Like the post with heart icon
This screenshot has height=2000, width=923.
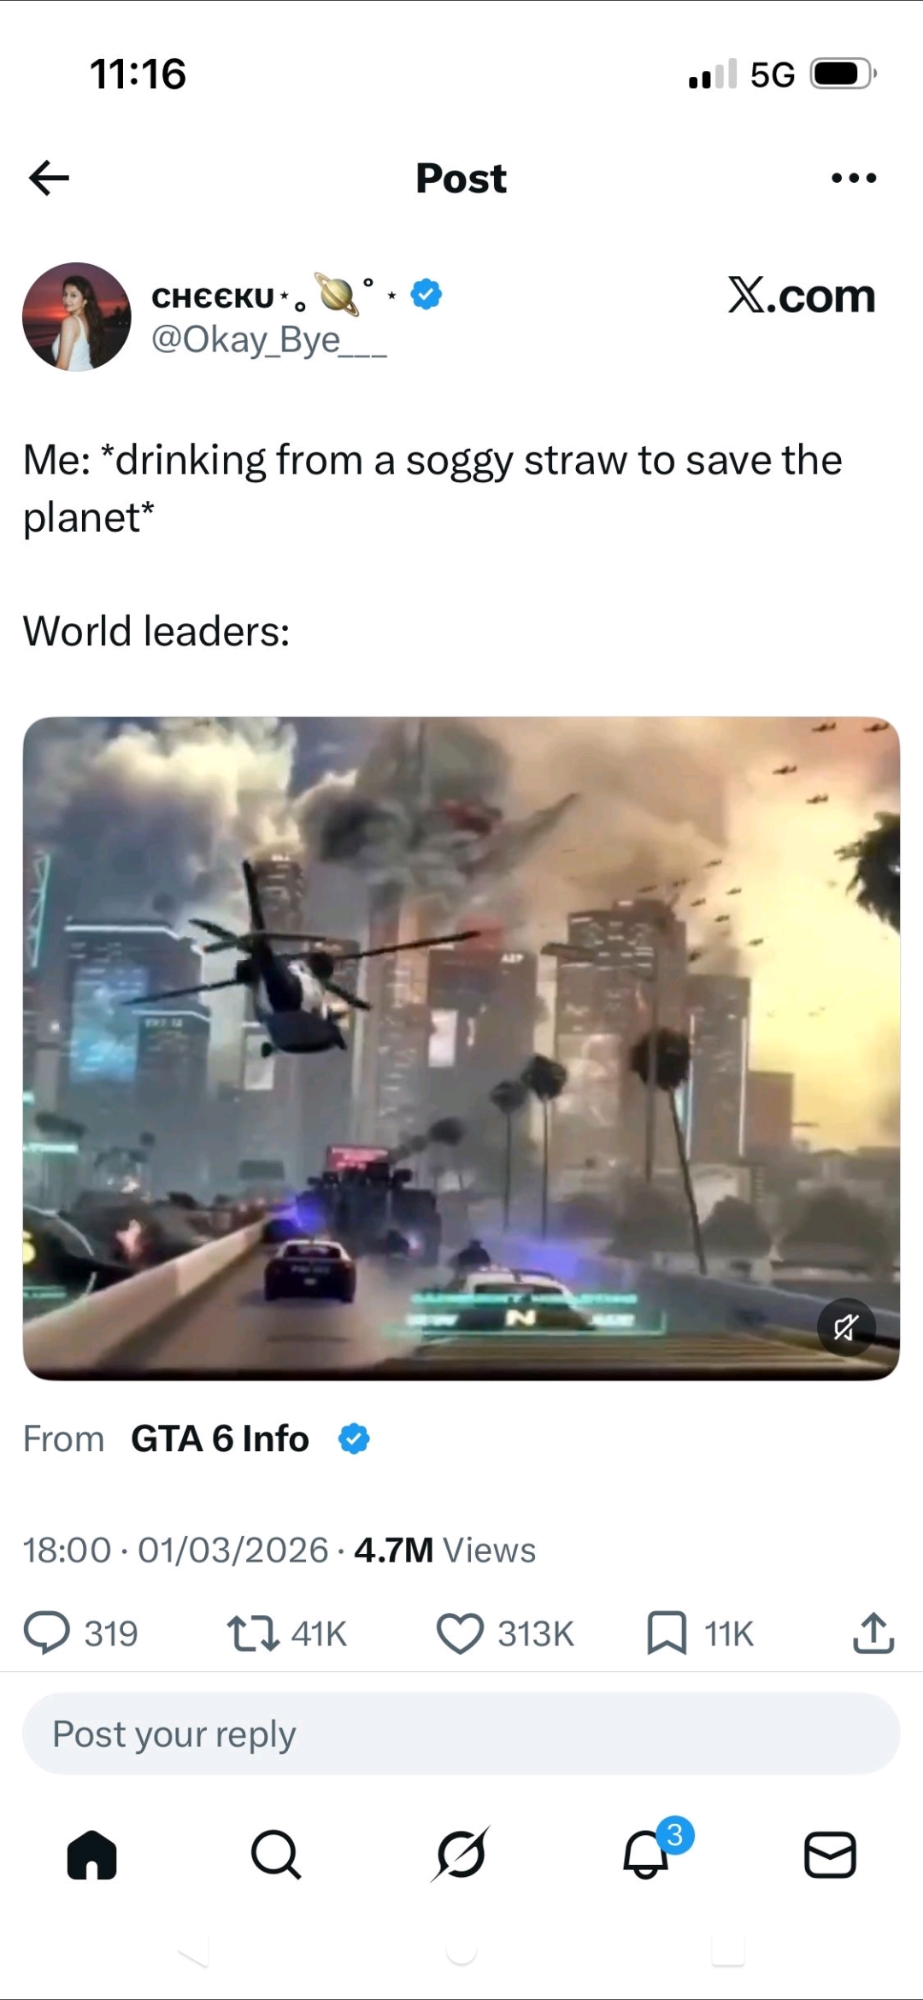[460, 1633]
